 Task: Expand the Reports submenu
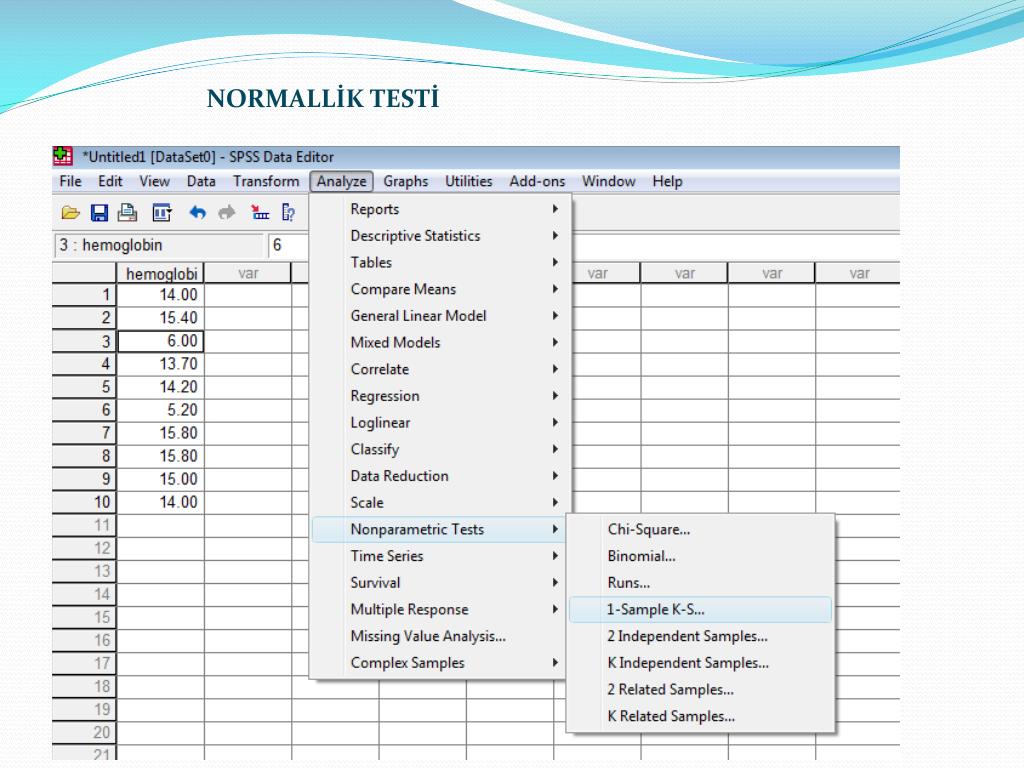[x=439, y=209]
